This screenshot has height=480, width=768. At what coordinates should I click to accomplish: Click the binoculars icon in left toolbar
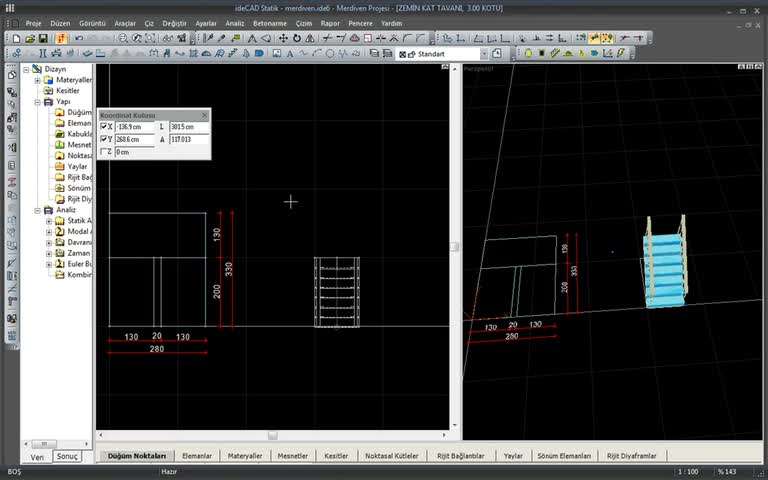pos(12,318)
